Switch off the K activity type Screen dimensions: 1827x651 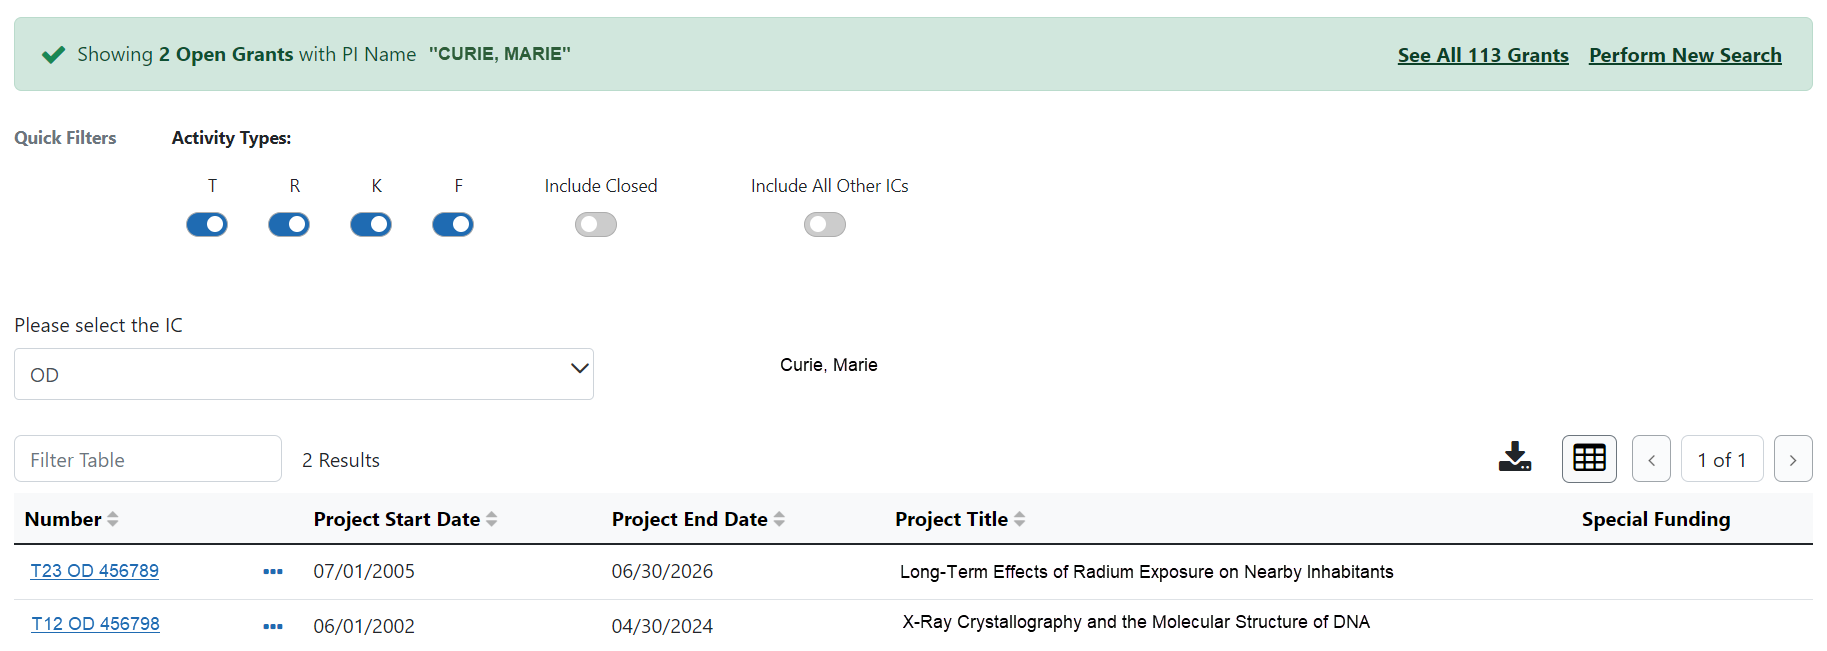pyautogui.click(x=371, y=225)
